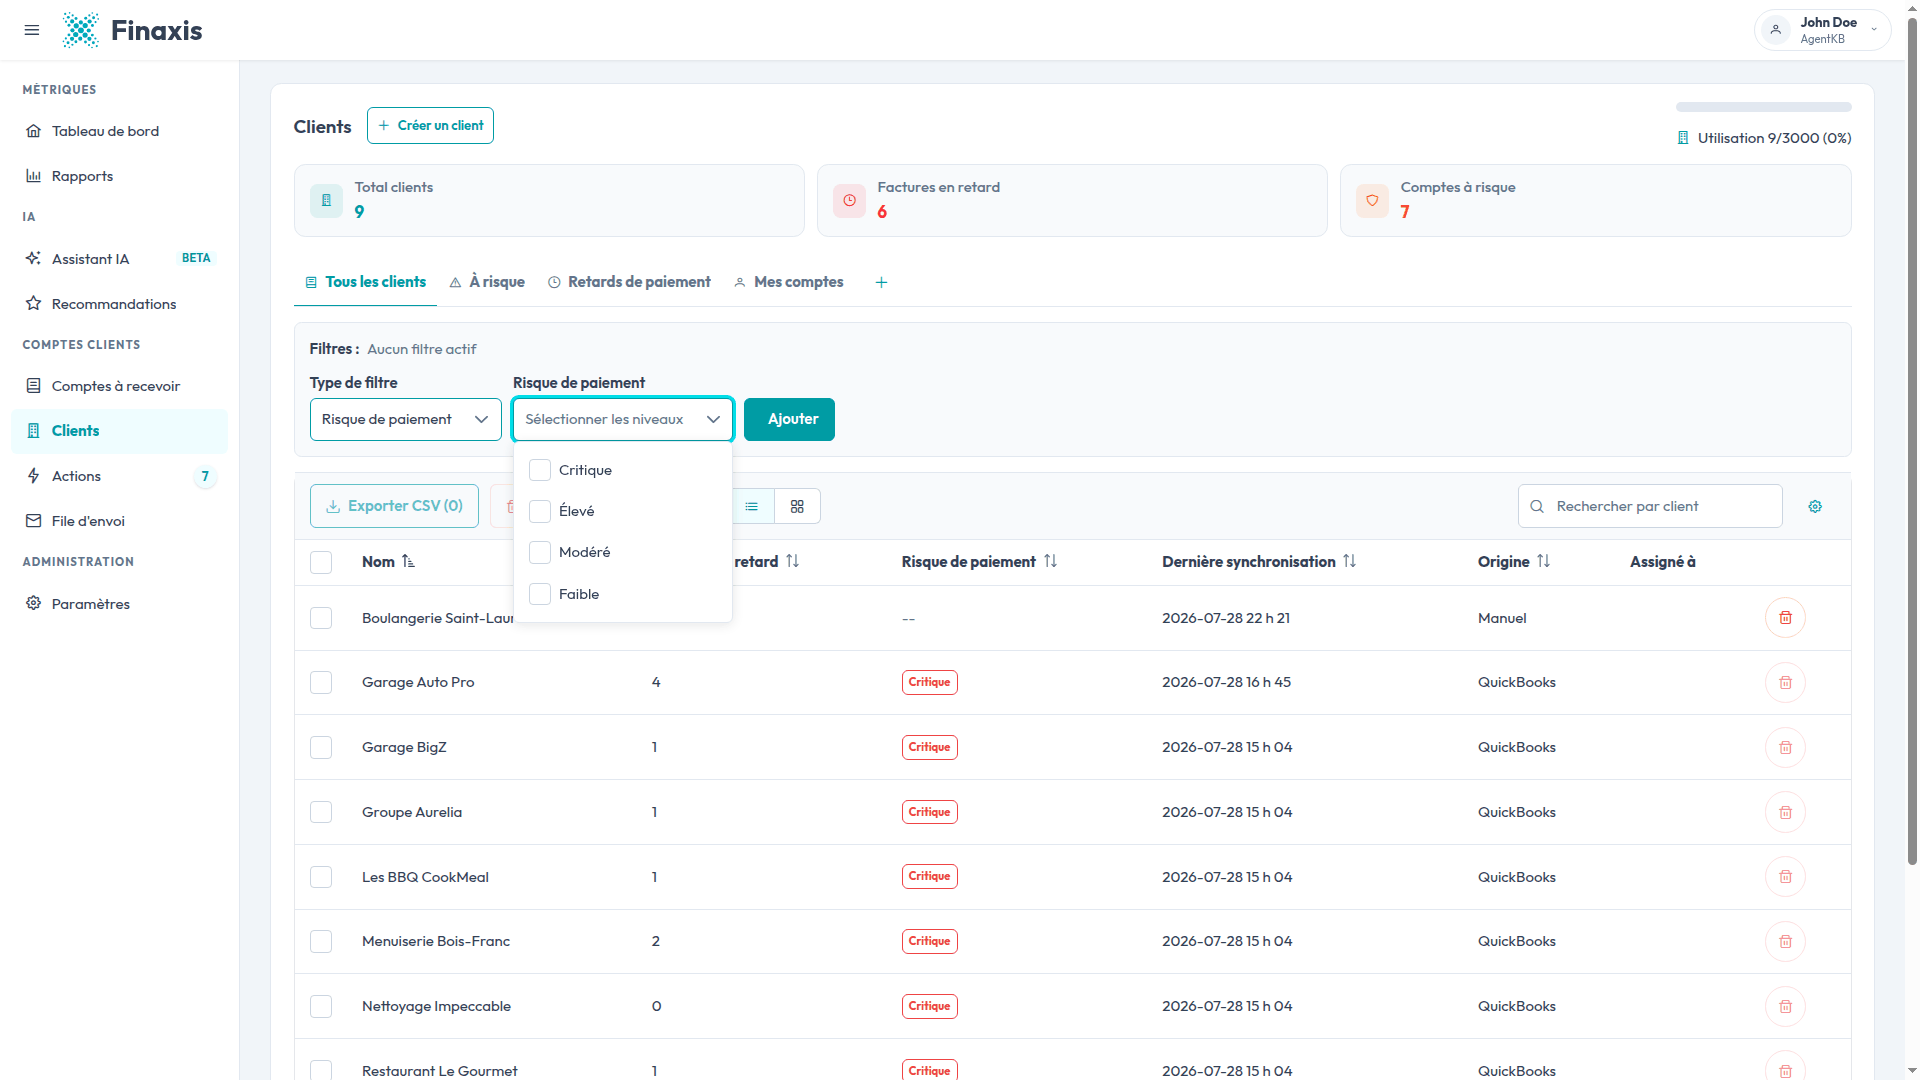Switch to the À risque tab
This screenshot has width=1920, height=1080.
click(487, 282)
